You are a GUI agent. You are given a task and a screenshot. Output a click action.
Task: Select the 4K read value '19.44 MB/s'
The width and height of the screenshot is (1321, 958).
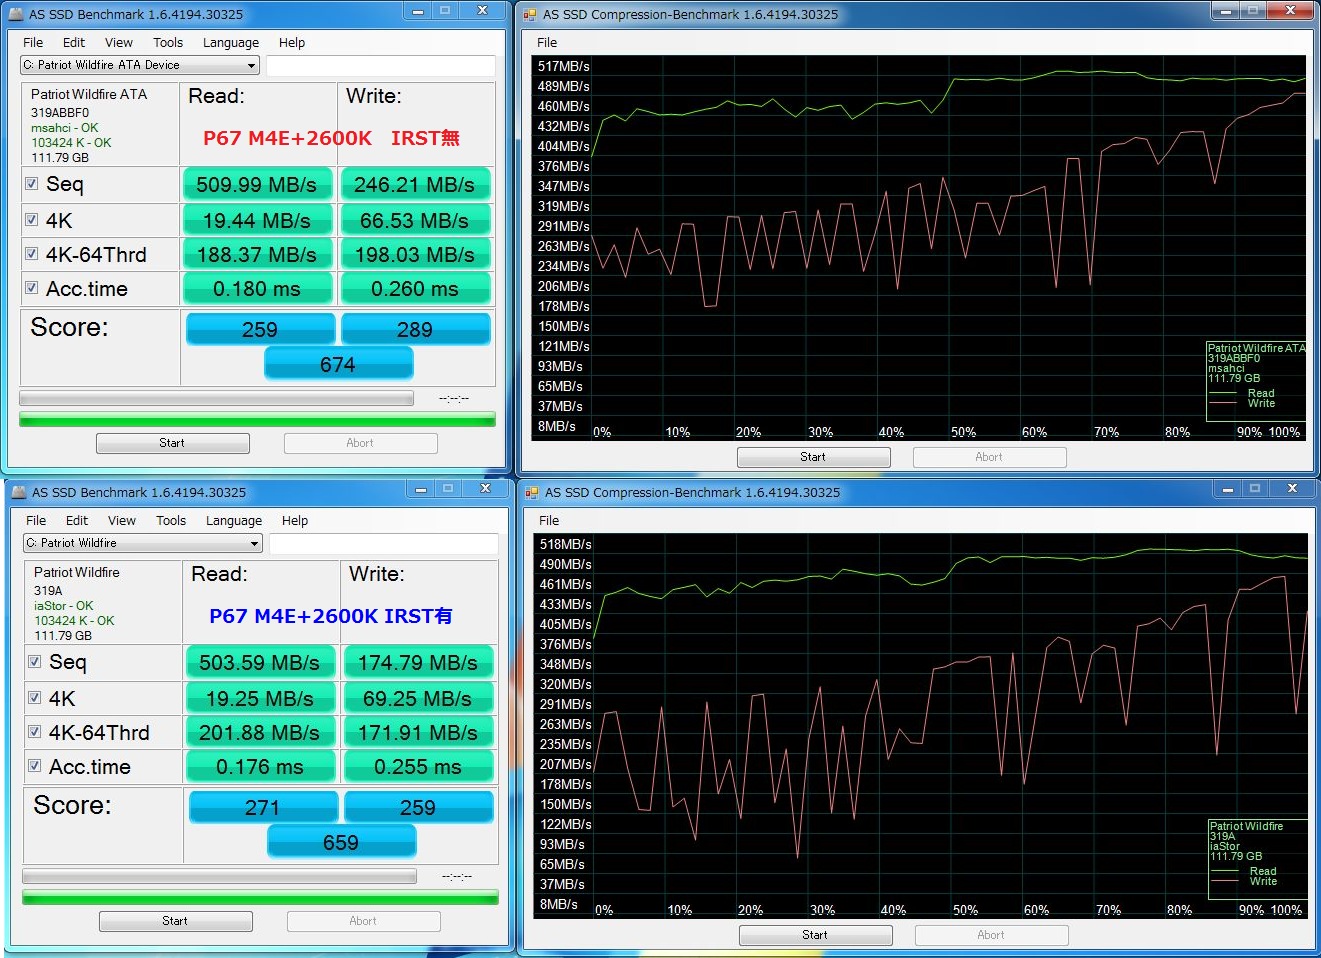pyautogui.click(x=257, y=220)
